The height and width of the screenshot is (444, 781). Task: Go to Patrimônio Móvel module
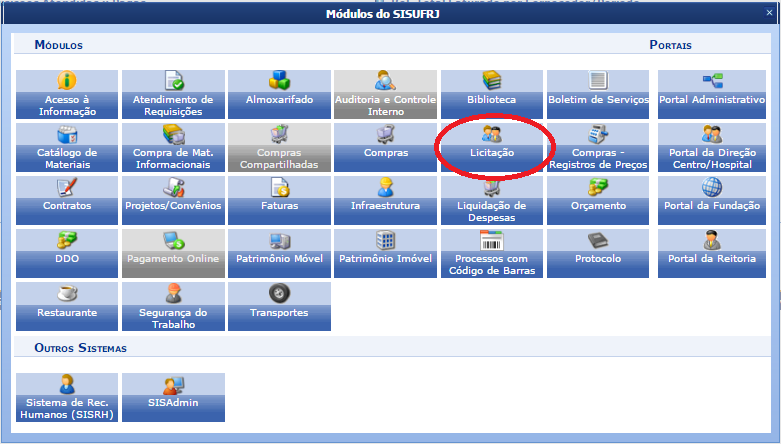click(x=279, y=252)
